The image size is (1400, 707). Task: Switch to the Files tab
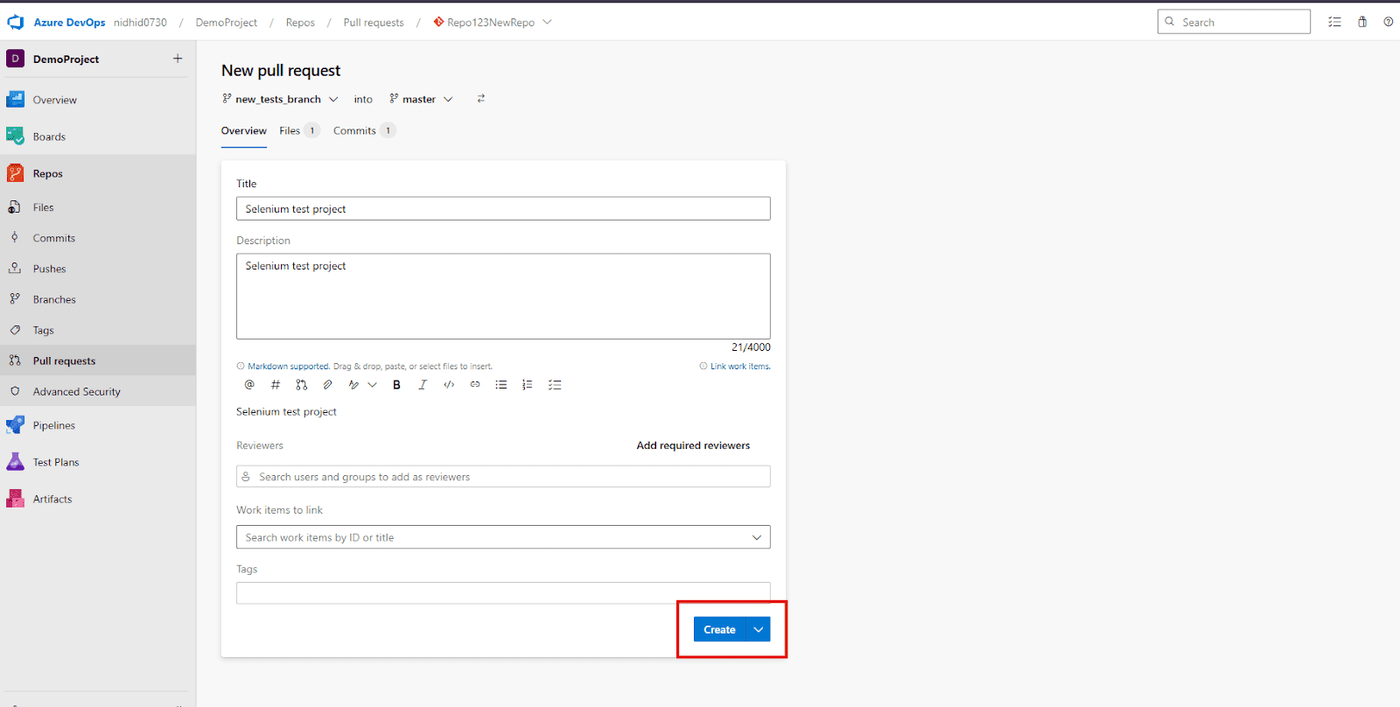point(299,131)
